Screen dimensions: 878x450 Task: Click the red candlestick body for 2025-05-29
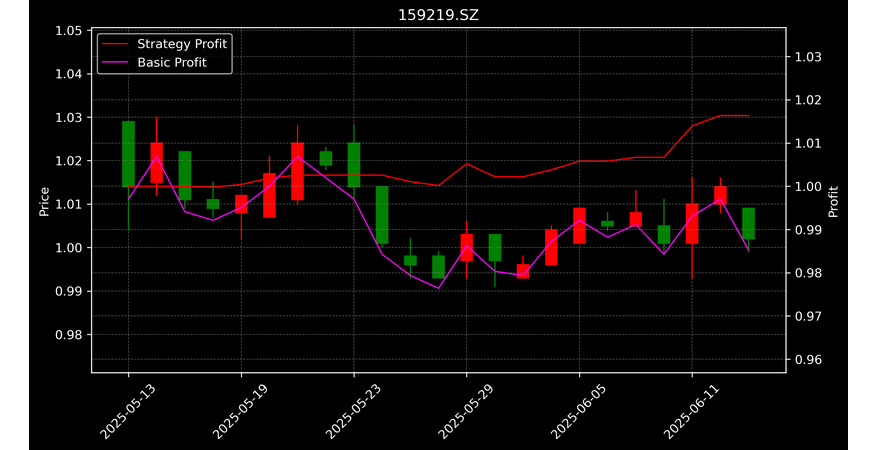(x=466, y=247)
